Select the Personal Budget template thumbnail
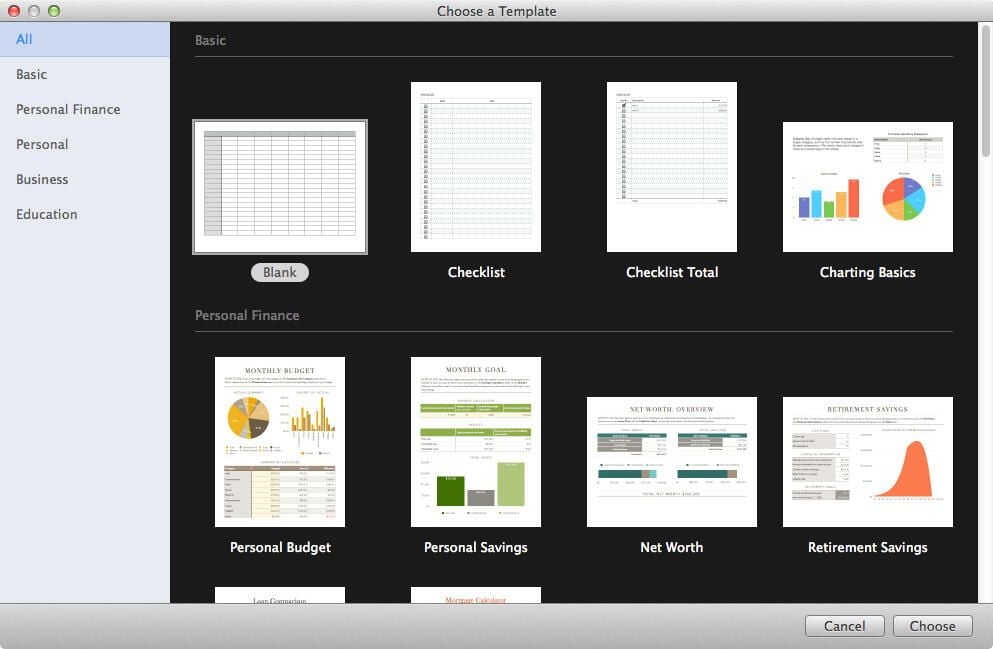The image size is (993, 649). click(x=280, y=441)
